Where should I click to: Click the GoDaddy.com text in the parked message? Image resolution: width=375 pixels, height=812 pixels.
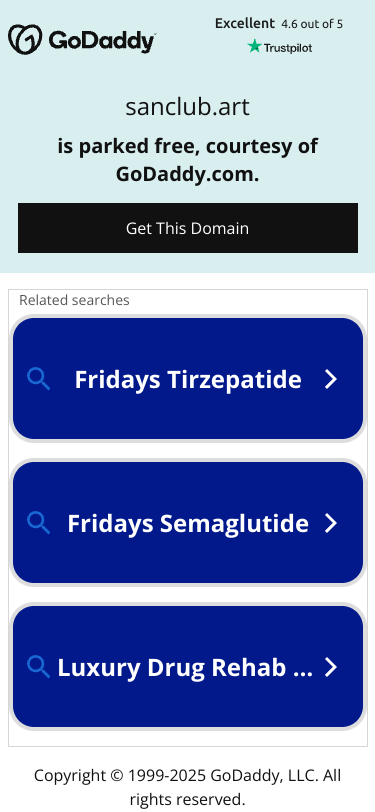(x=187, y=175)
